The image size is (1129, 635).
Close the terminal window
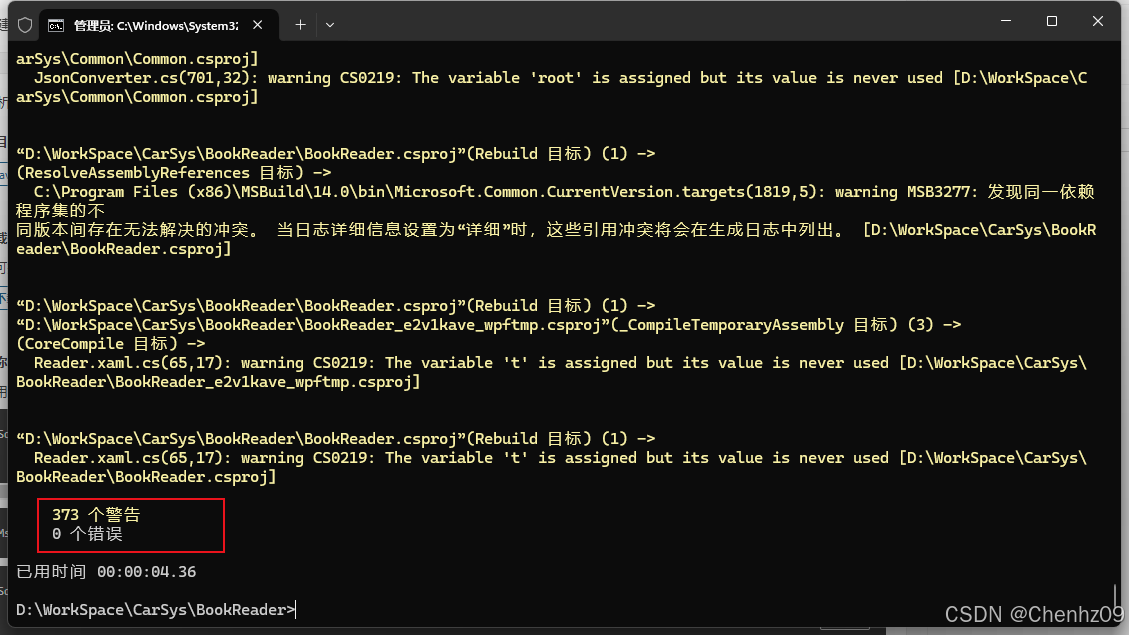(x=1098, y=22)
